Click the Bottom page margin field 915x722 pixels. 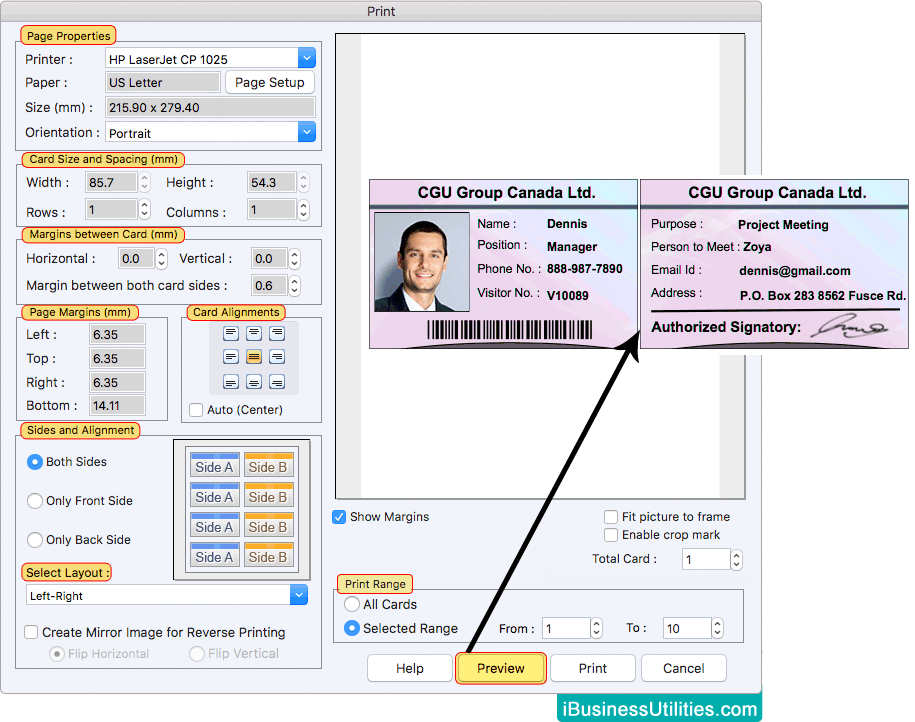(x=117, y=406)
